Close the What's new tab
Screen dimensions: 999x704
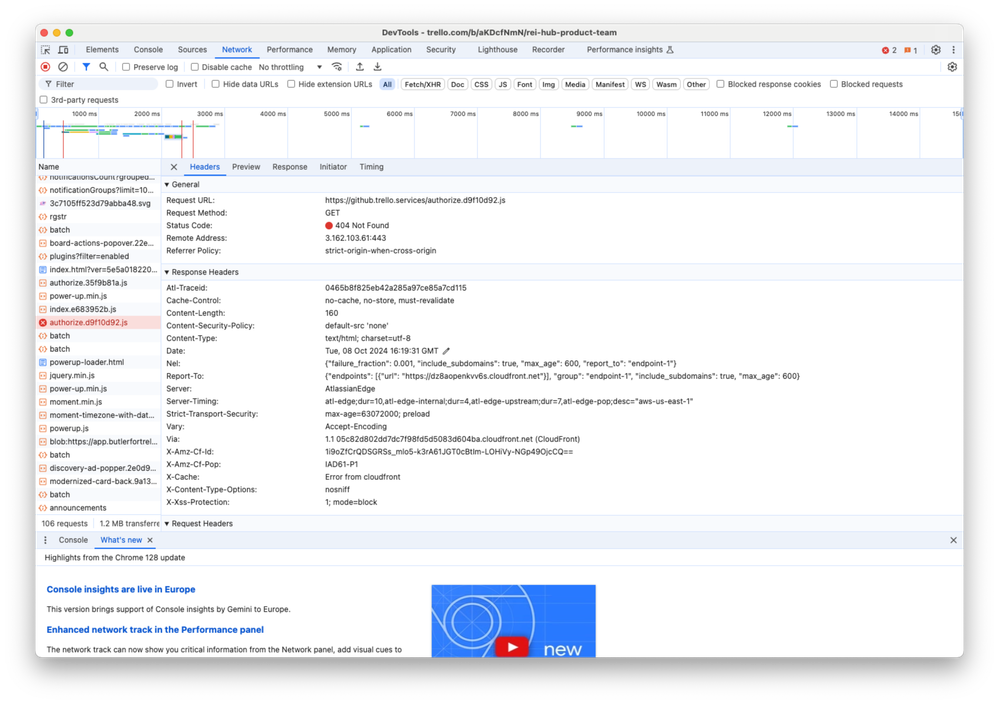(150, 540)
